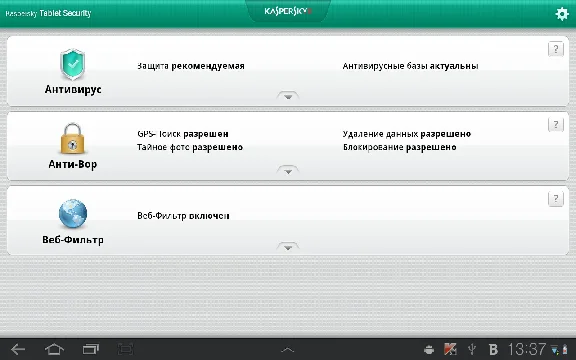
Task: Click 'Тайное фото разрешено' status text
Action: pyautogui.click(x=190, y=147)
